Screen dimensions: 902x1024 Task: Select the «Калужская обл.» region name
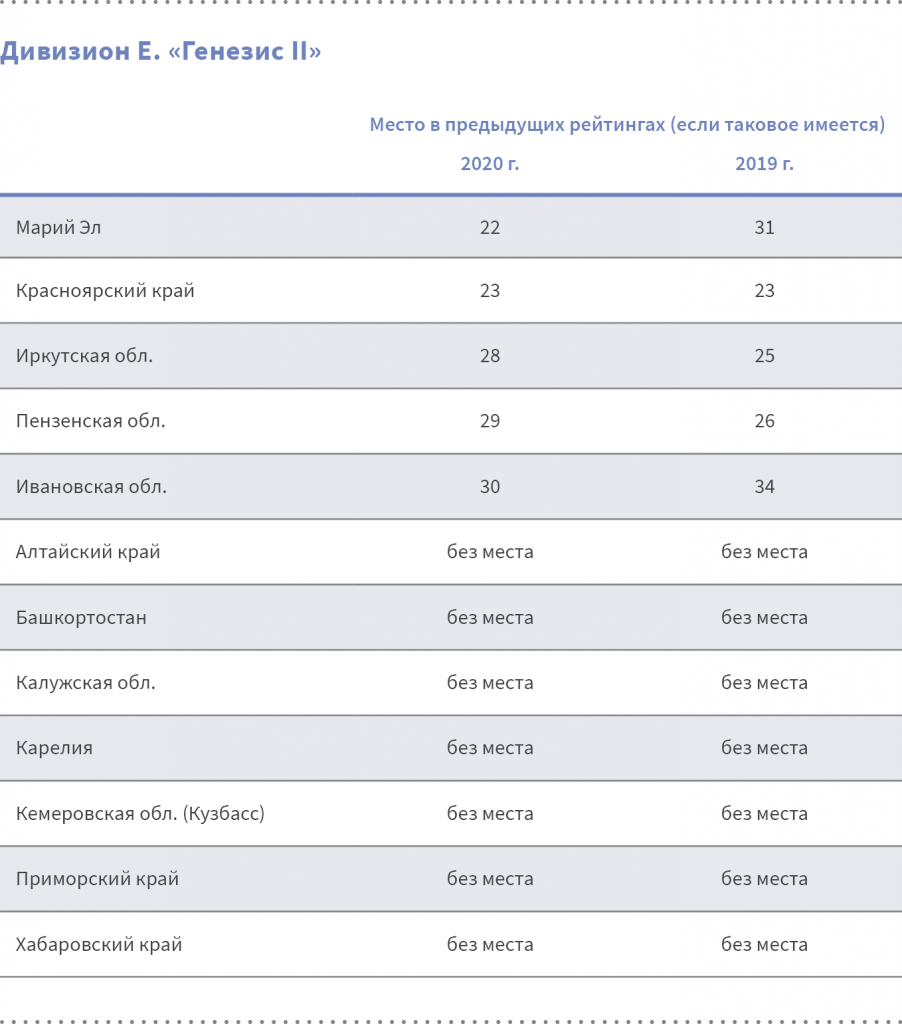pos(85,683)
